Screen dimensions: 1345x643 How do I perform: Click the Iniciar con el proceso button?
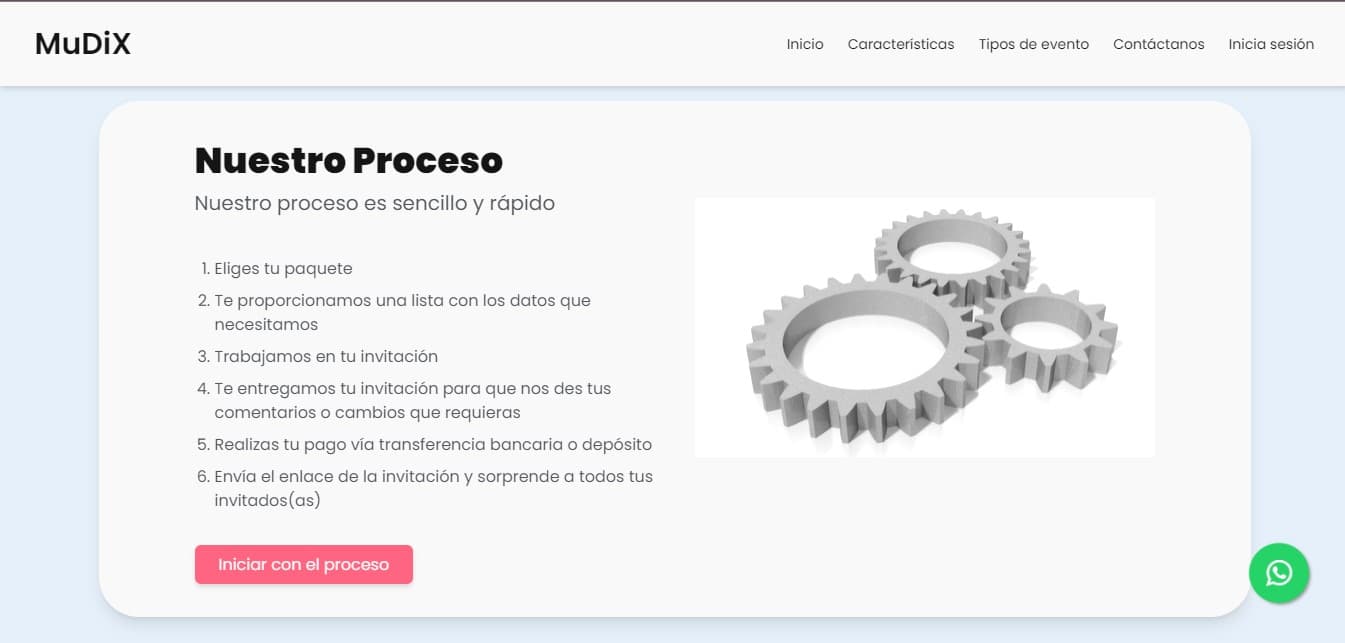click(x=304, y=564)
